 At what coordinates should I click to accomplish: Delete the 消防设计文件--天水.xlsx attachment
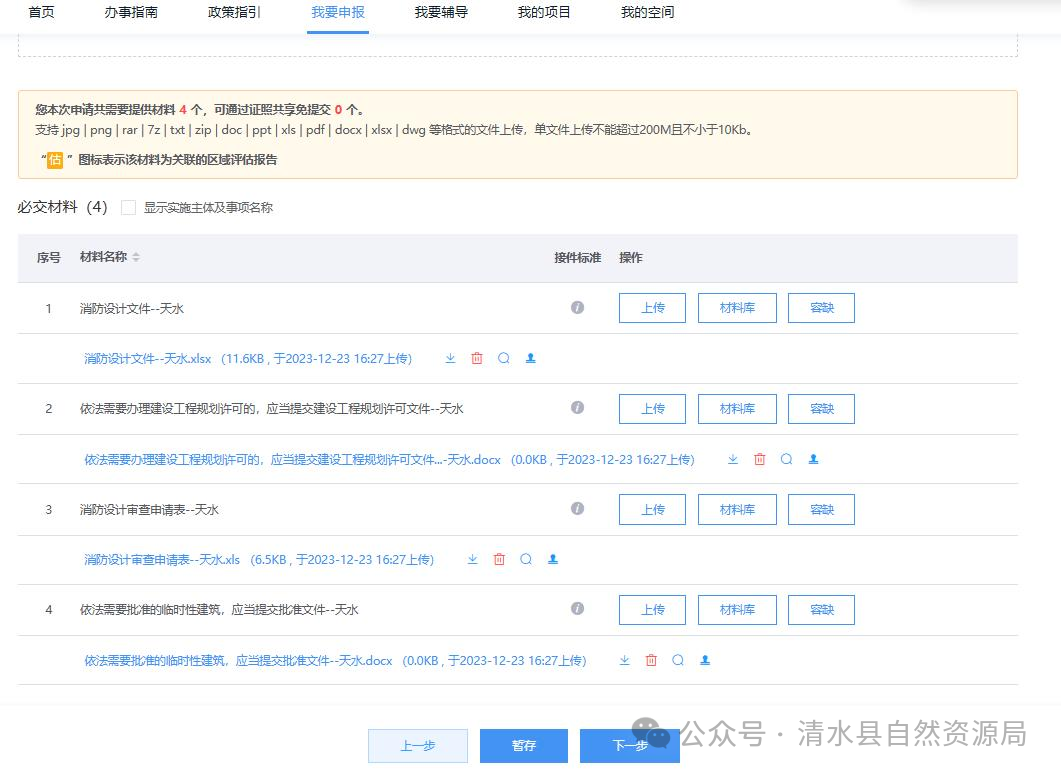point(476,358)
